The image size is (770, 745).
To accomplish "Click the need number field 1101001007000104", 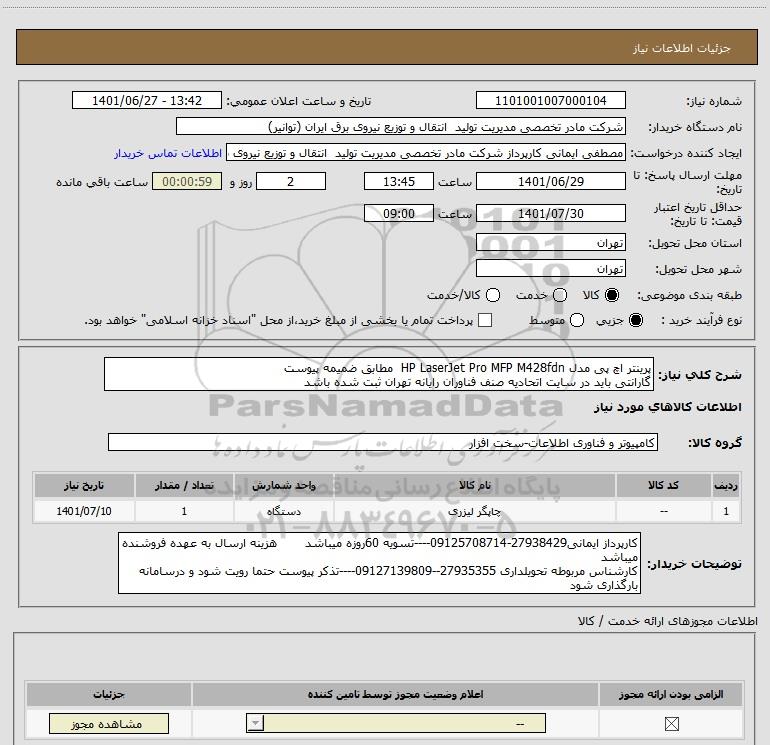I will 550,100.
